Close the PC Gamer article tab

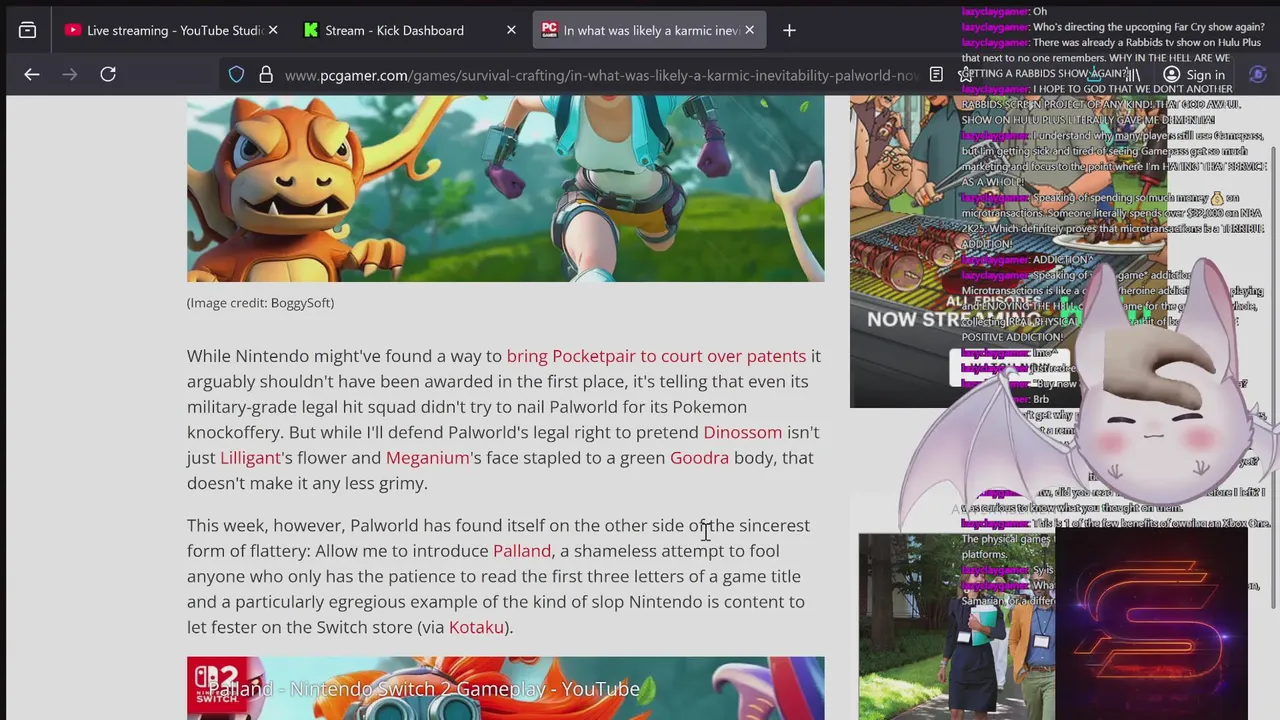tap(749, 30)
